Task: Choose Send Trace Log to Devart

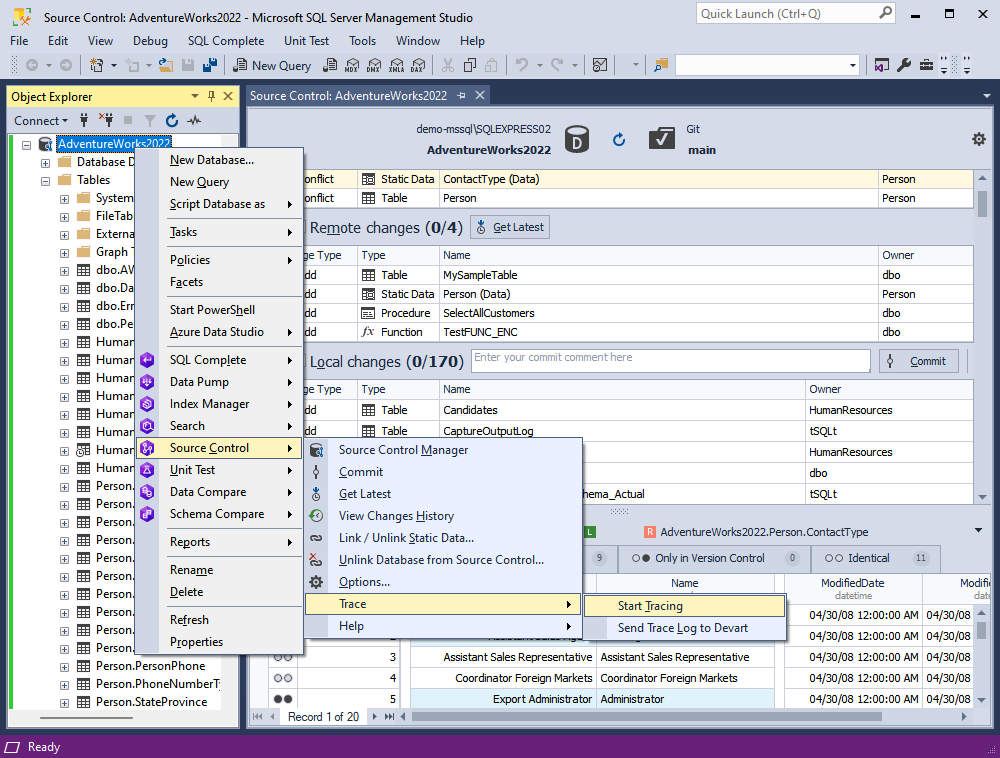Action: click(684, 628)
